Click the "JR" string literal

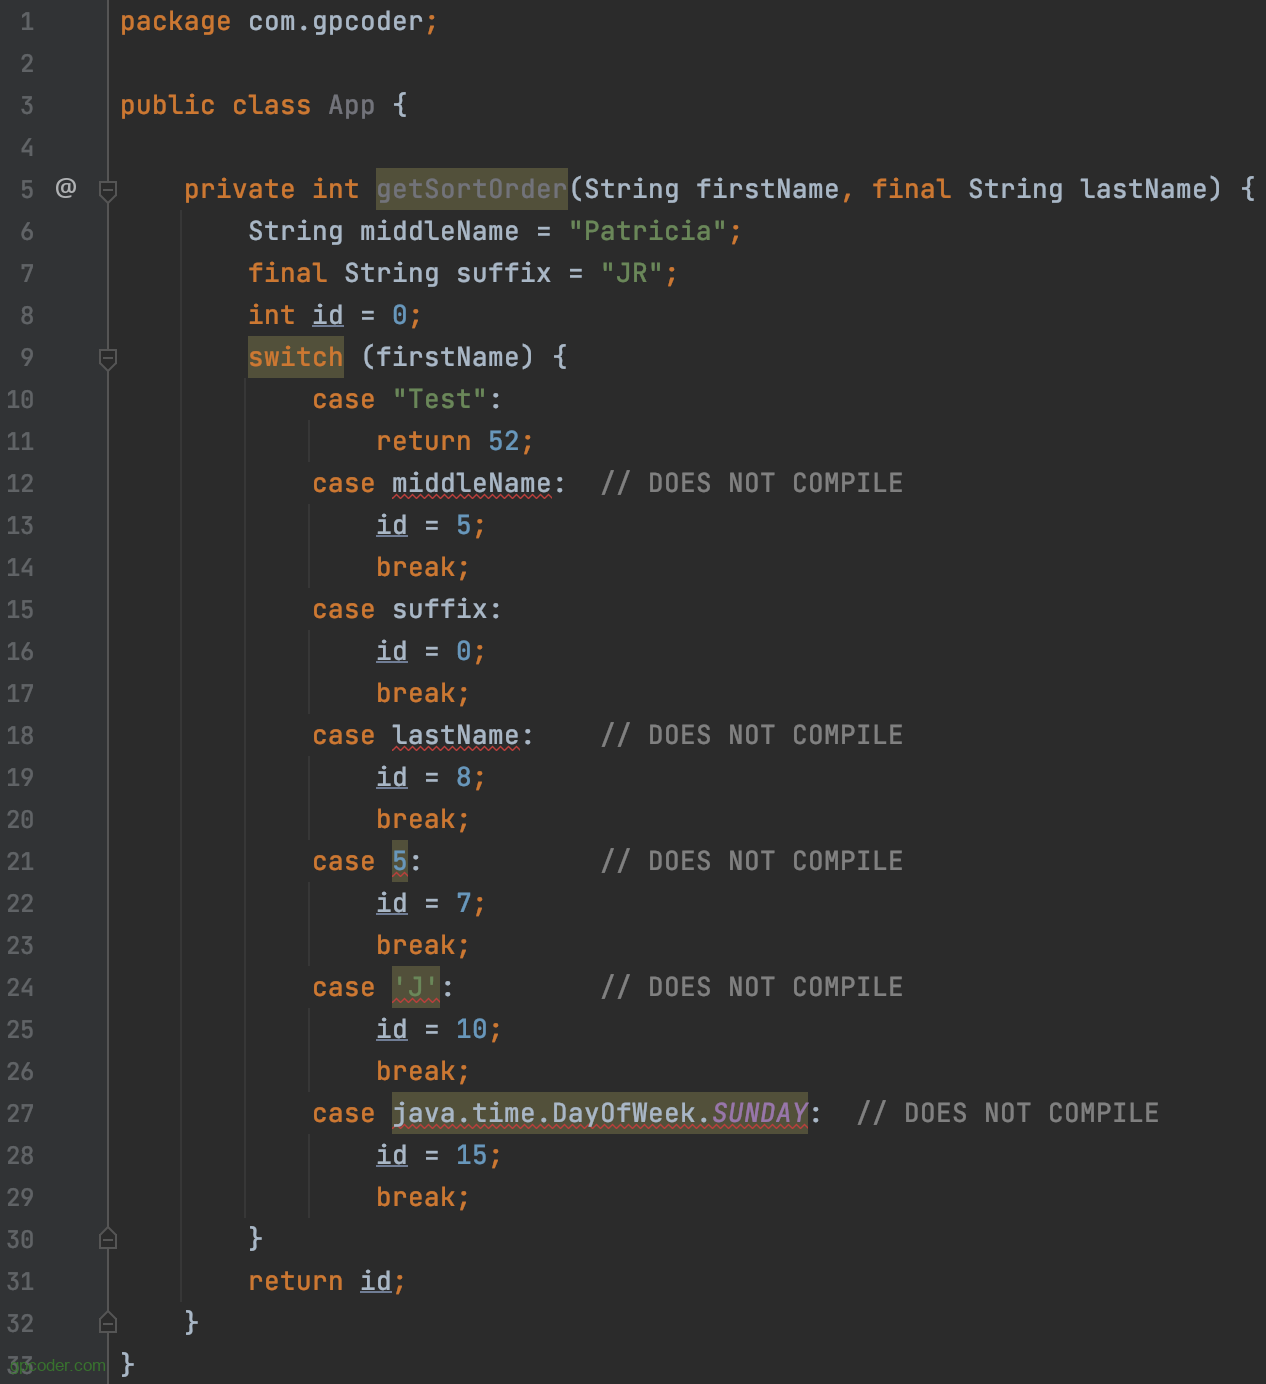[x=631, y=274]
